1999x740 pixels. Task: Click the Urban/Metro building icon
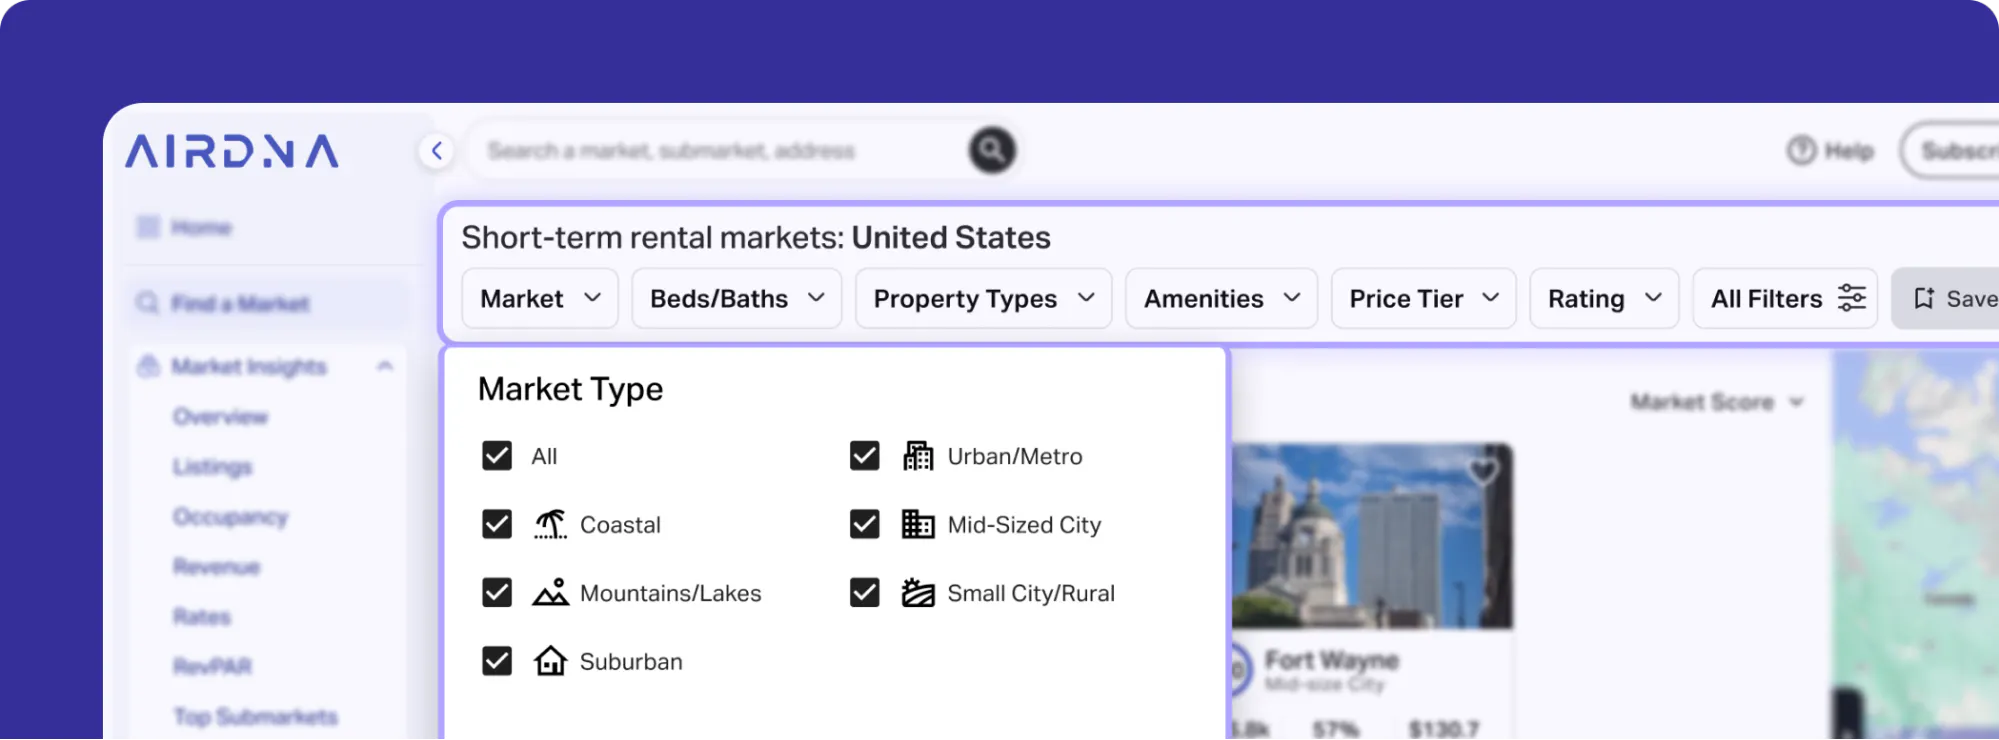click(918, 456)
